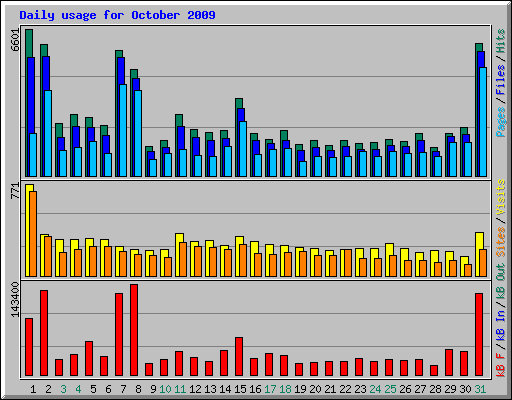Image resolution: width=512 pixels, height=400 pixels.
Task: Click day 21 on the x-axis
Action: click(x=330, y=389)
